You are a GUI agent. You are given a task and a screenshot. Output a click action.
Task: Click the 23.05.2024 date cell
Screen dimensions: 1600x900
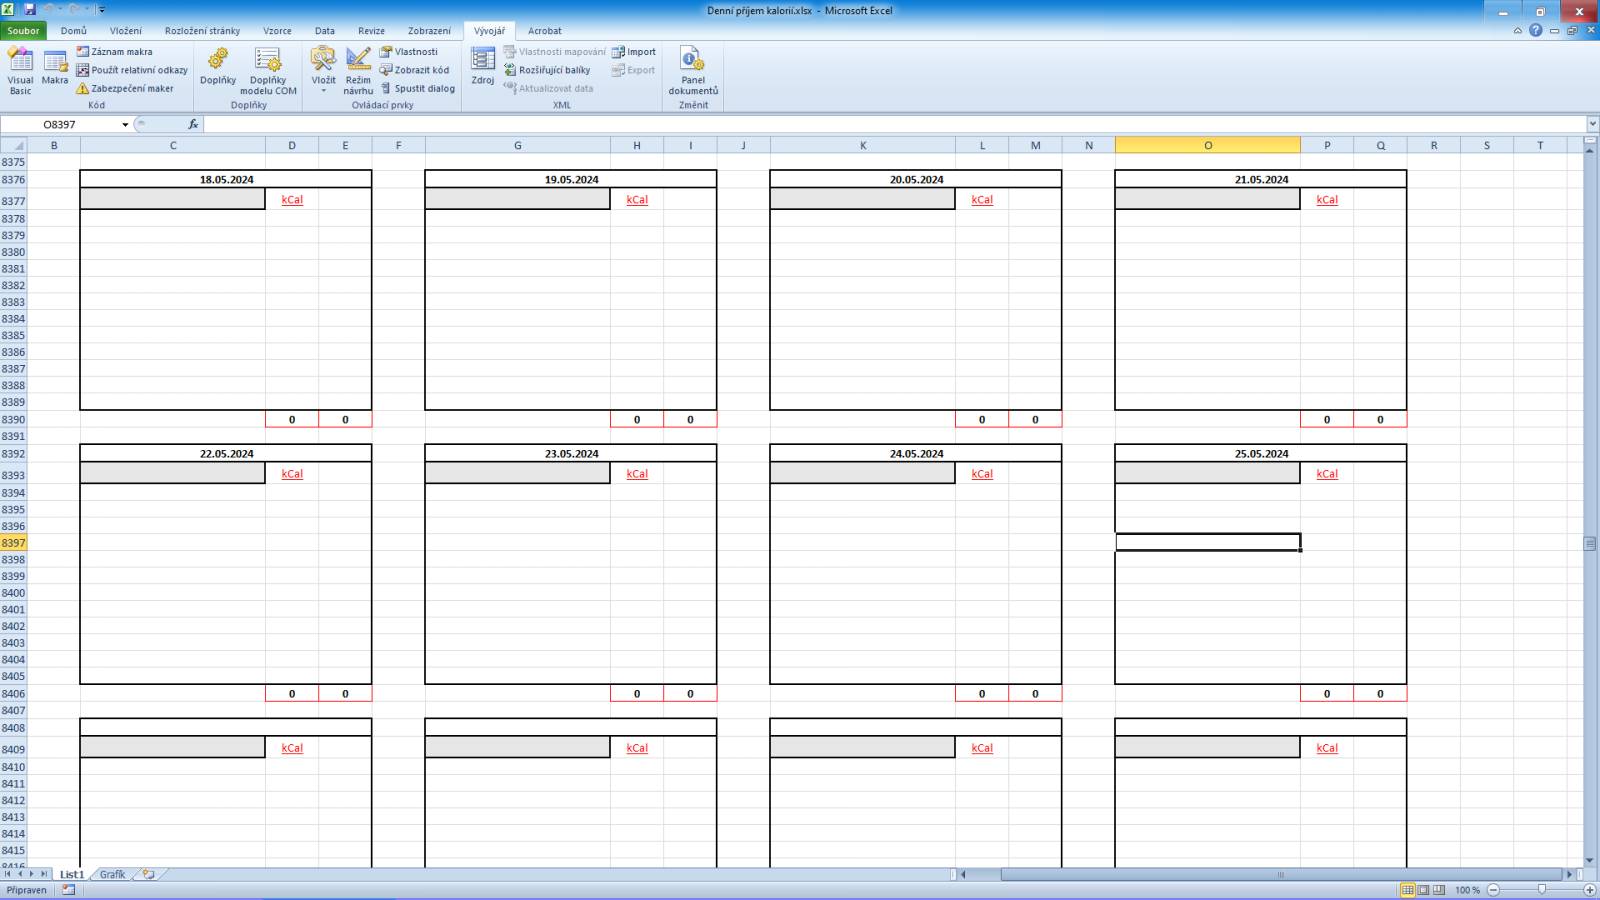coord(571,454)
